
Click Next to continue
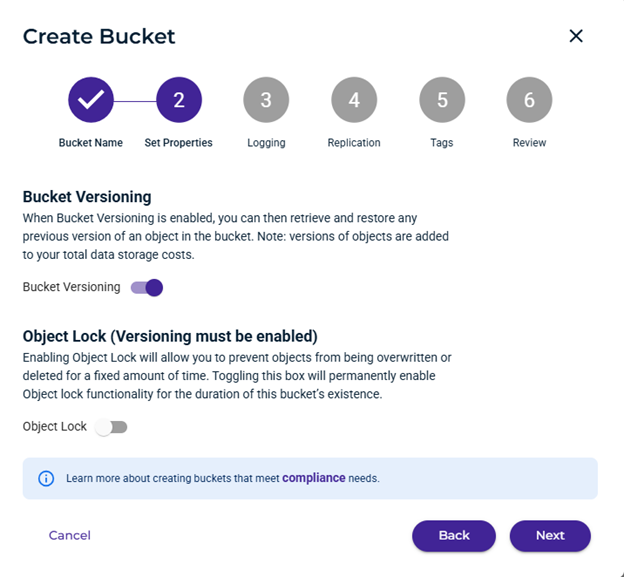(550, 536)
